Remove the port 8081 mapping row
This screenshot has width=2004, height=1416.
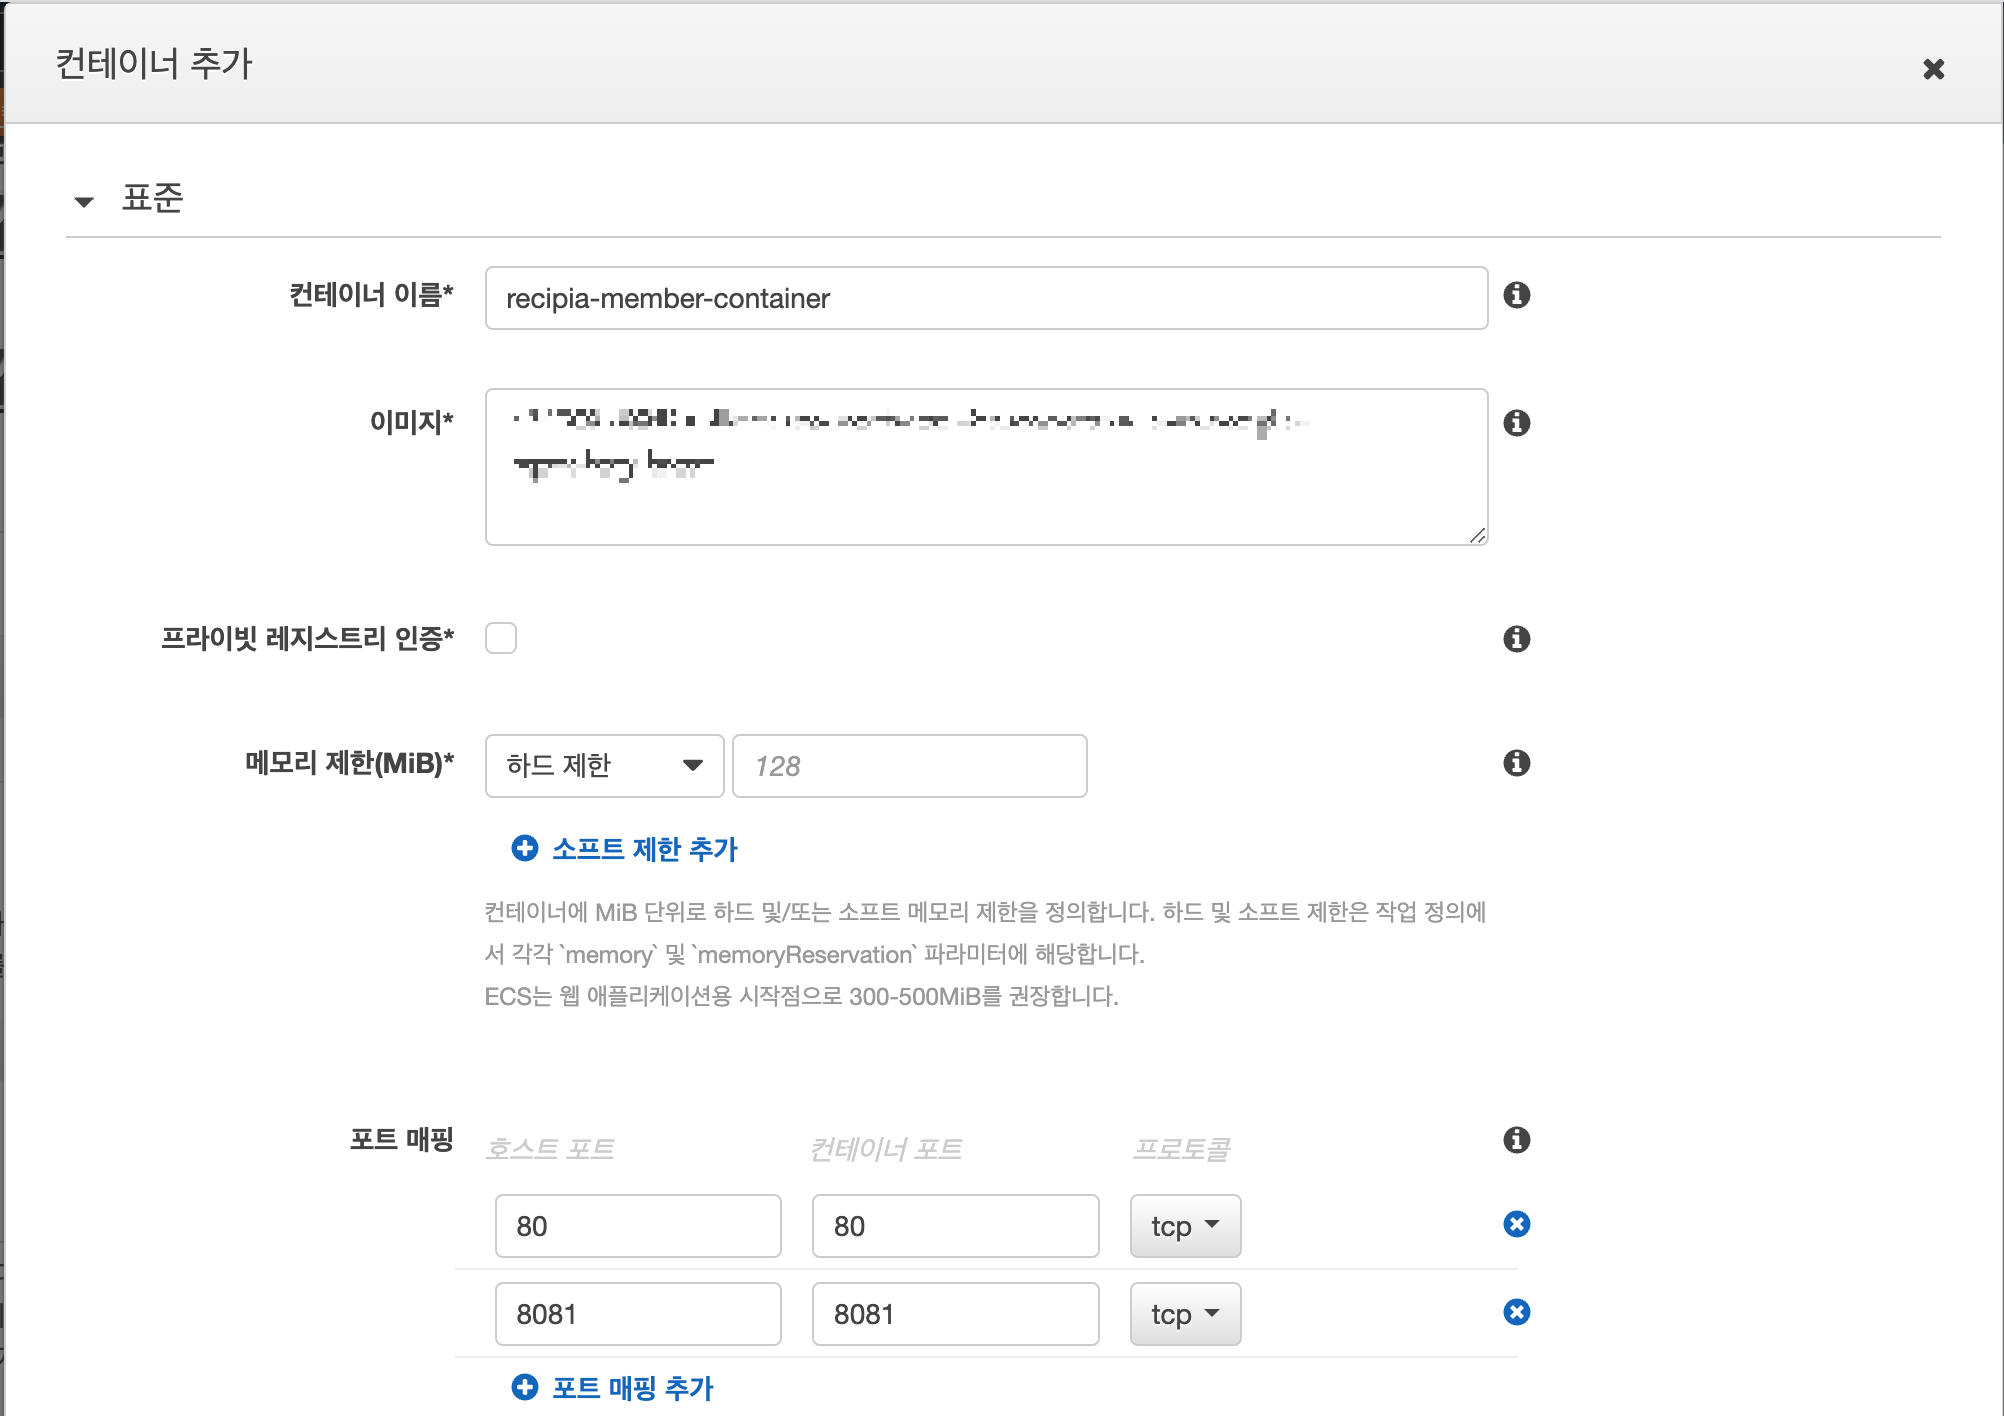tap(1516, 1312)
